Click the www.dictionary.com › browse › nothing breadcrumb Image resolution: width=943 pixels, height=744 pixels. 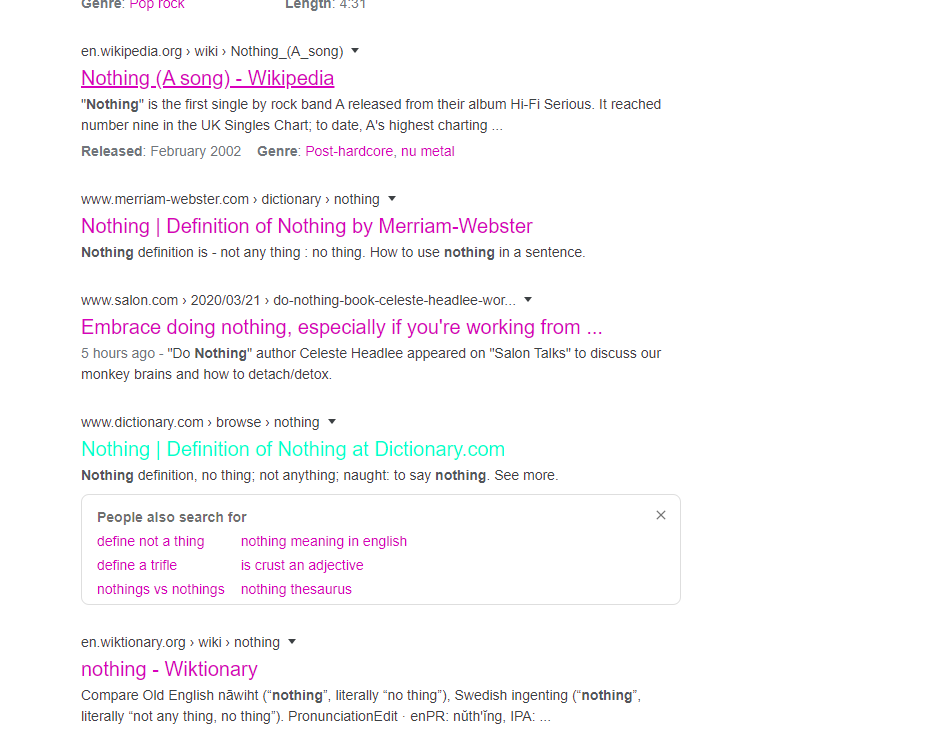click(200, 422)
